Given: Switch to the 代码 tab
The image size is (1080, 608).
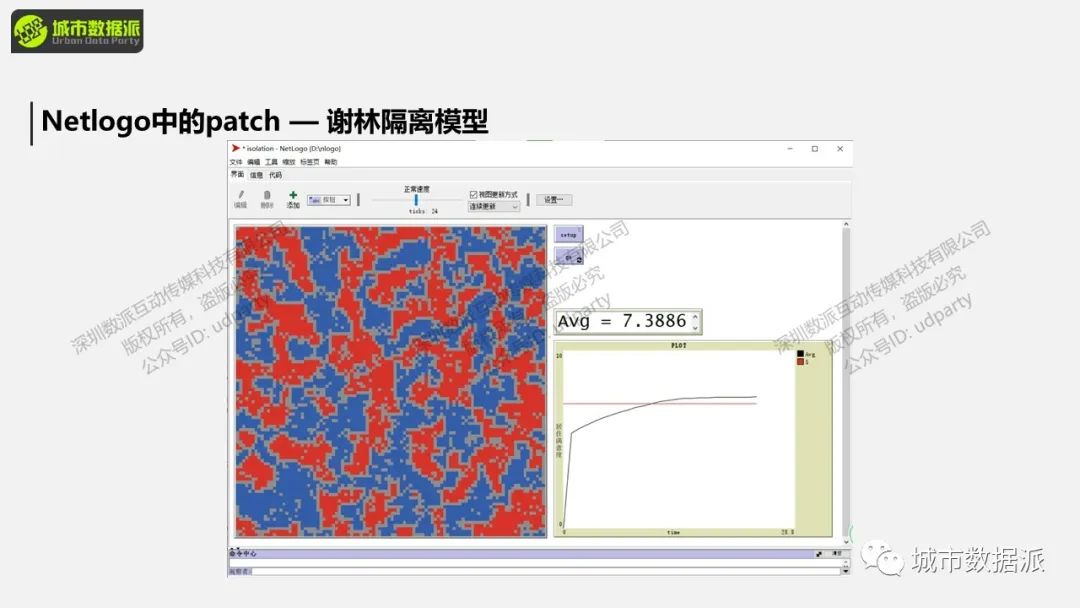Looking at the screenshot, I should (x=276, y=175).
